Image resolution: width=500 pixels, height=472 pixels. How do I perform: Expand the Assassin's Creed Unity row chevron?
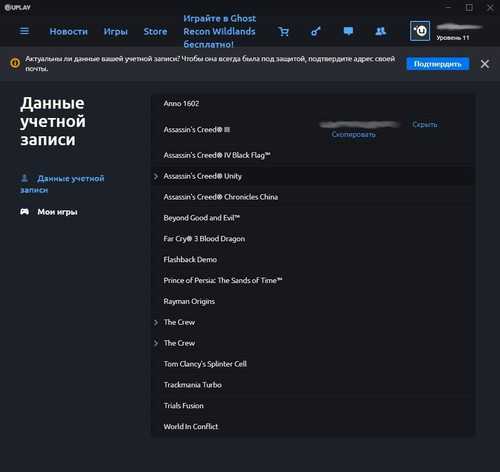coord(156,176)
